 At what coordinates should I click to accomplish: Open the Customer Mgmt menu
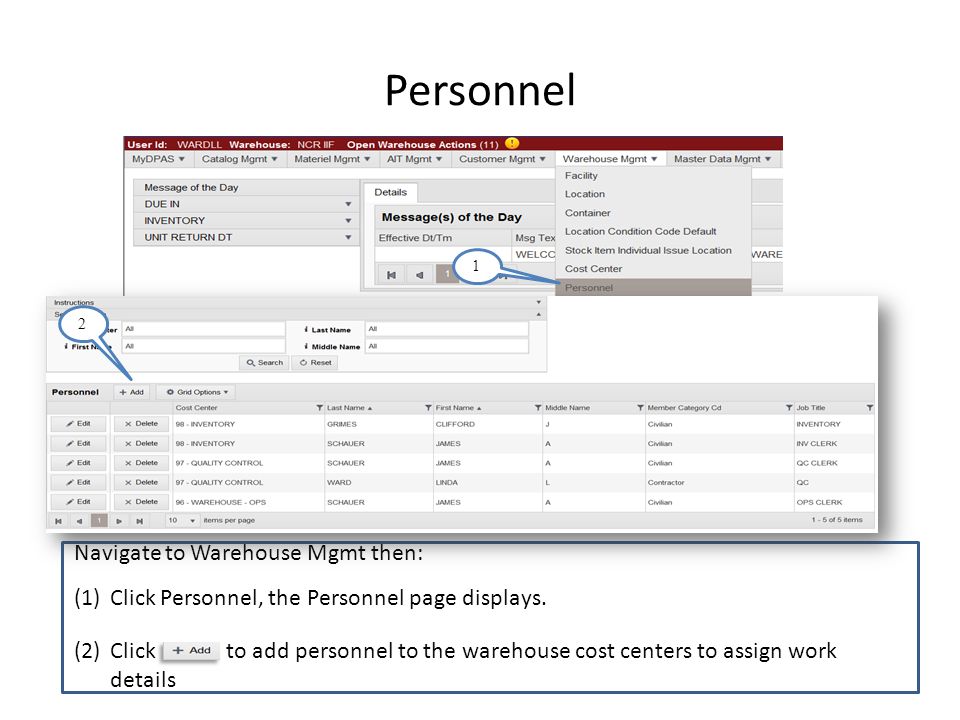[502, 159]
